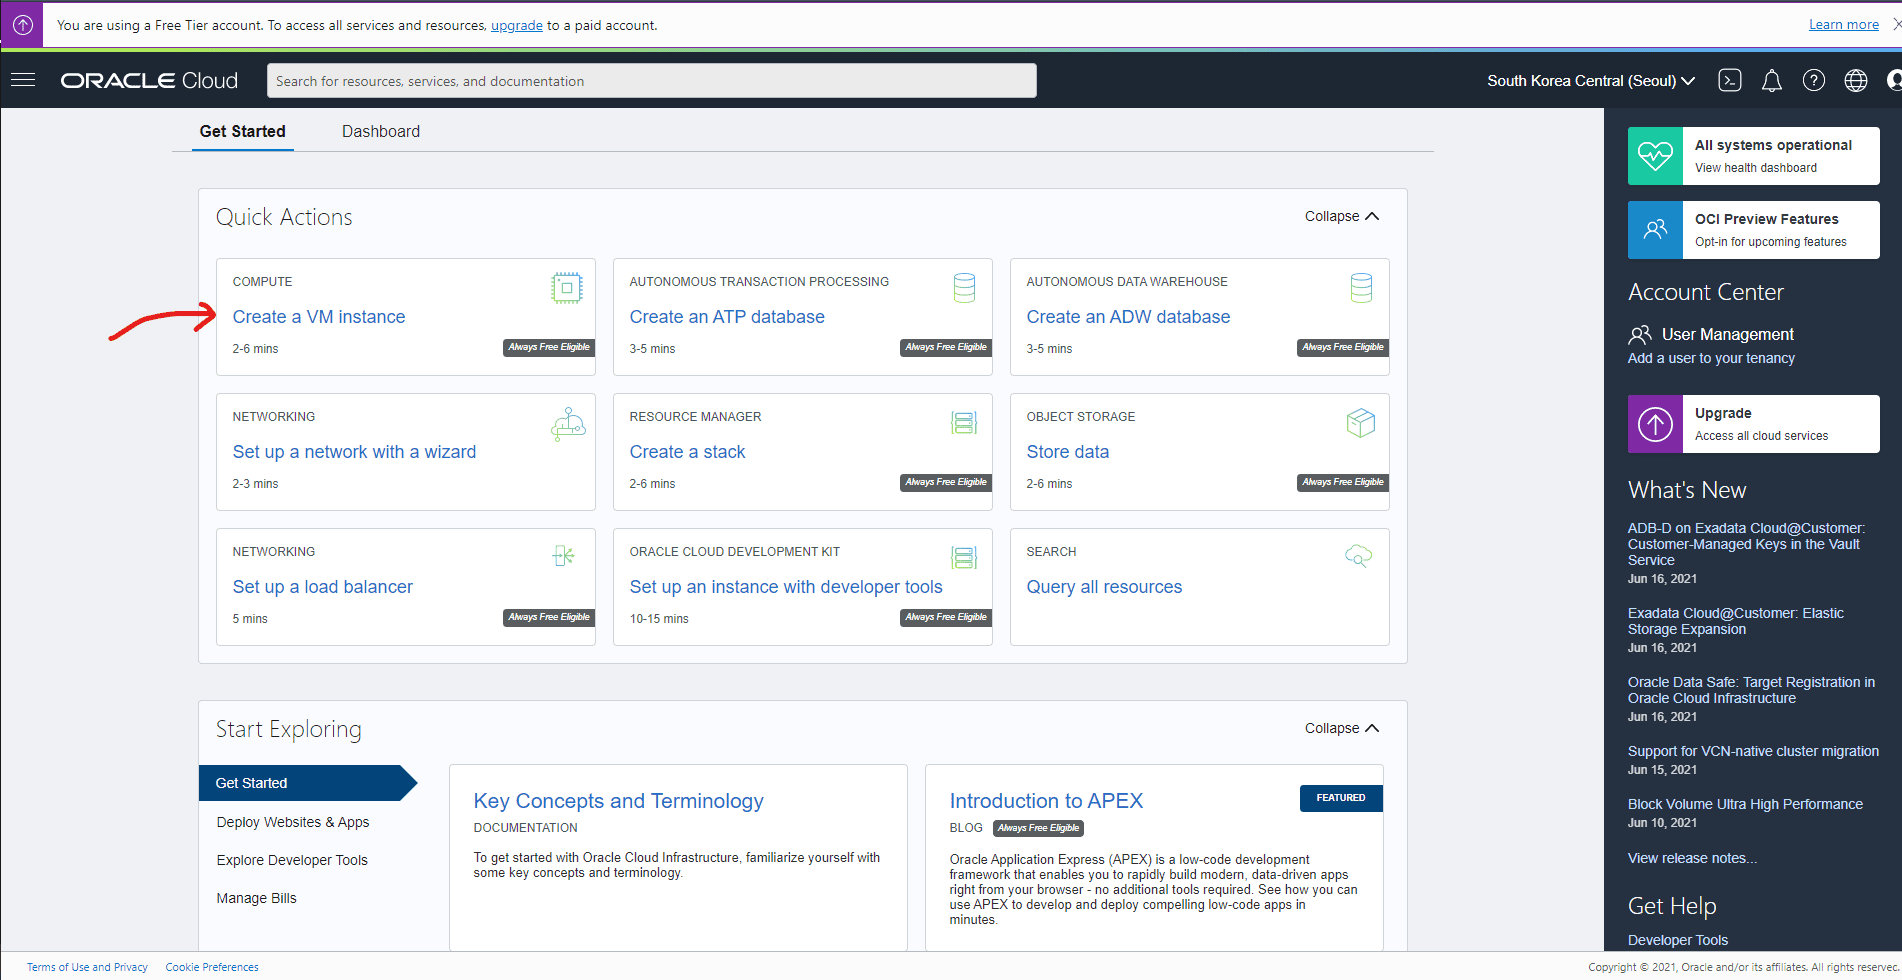Open the help question mark icon
Screen dimensions: 1902x980
[1814, 81]
